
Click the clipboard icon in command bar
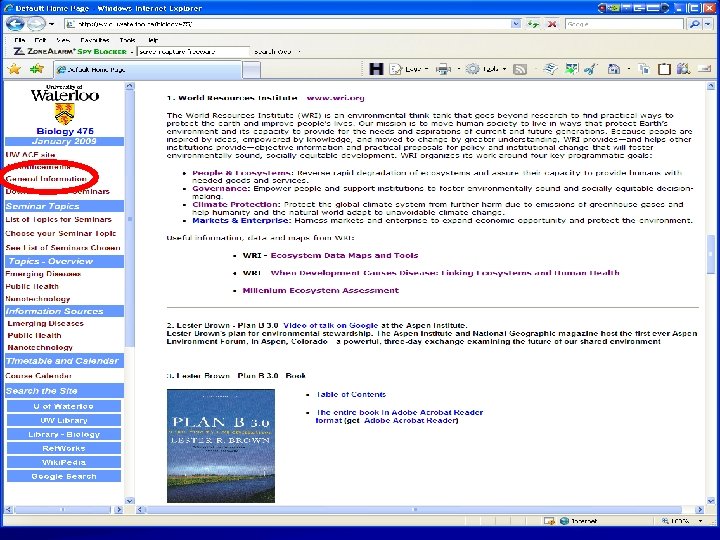664,69
